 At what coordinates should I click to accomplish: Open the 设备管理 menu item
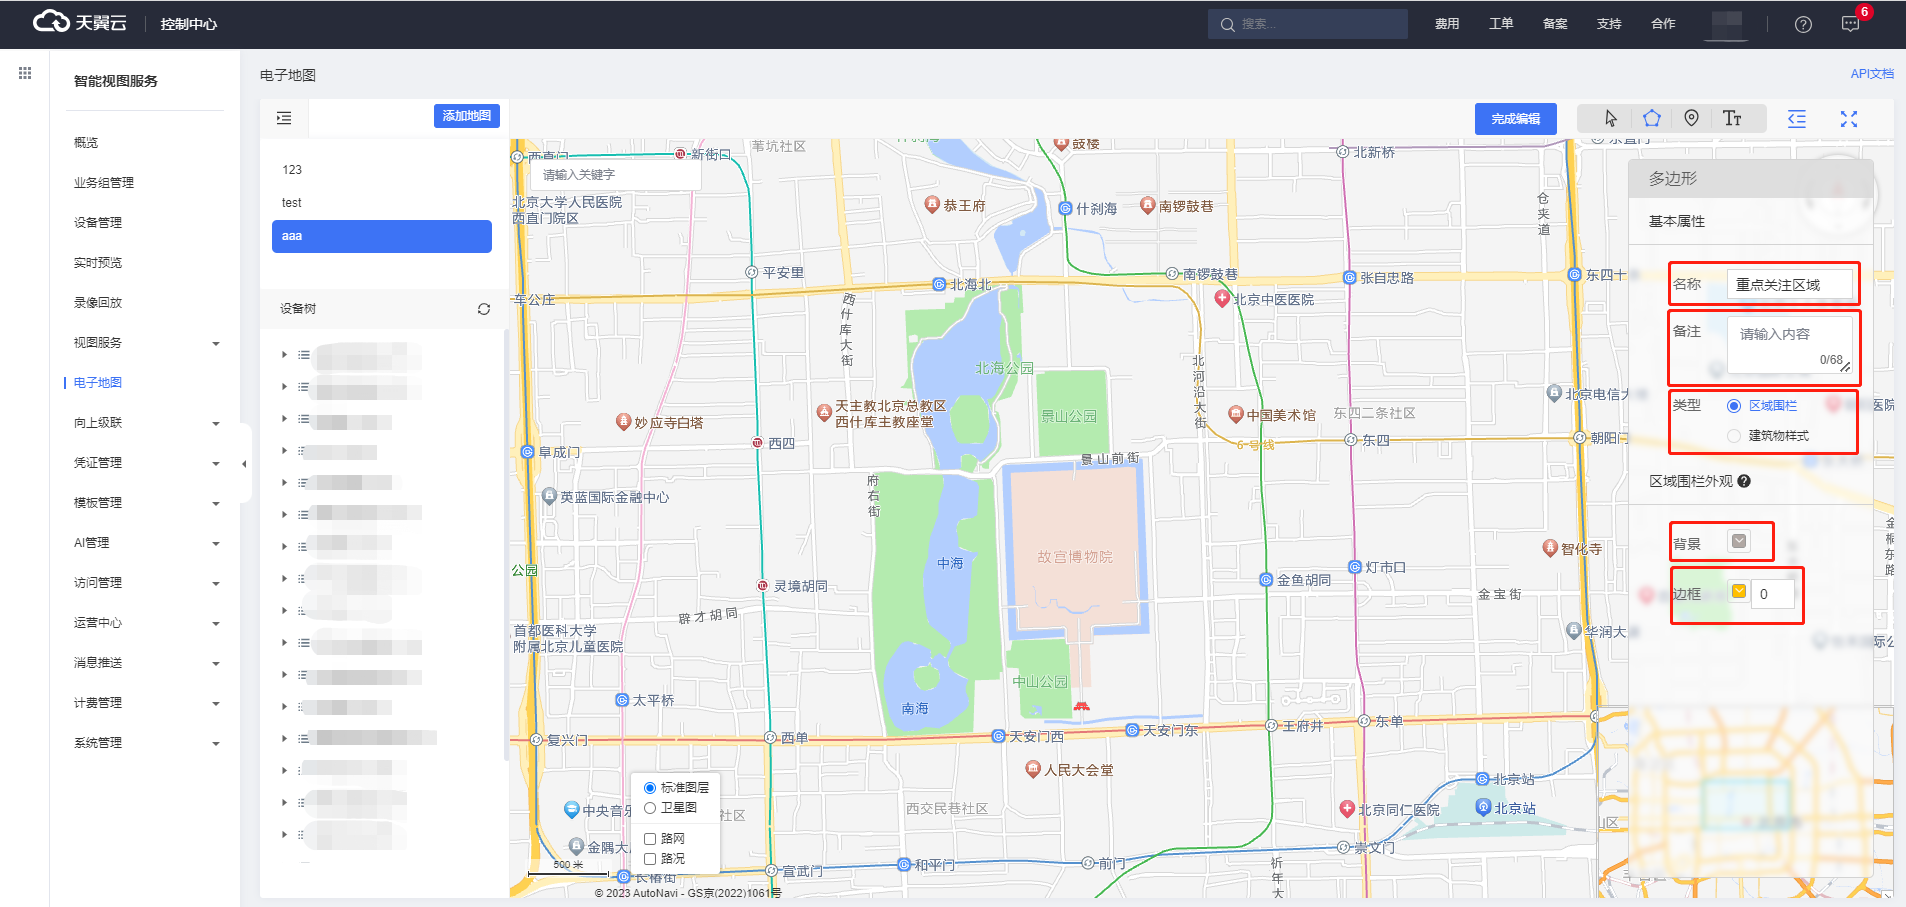[98, 223]
